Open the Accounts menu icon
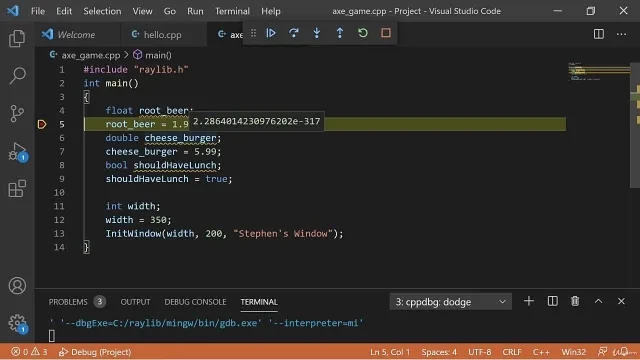 click(17, 286)
